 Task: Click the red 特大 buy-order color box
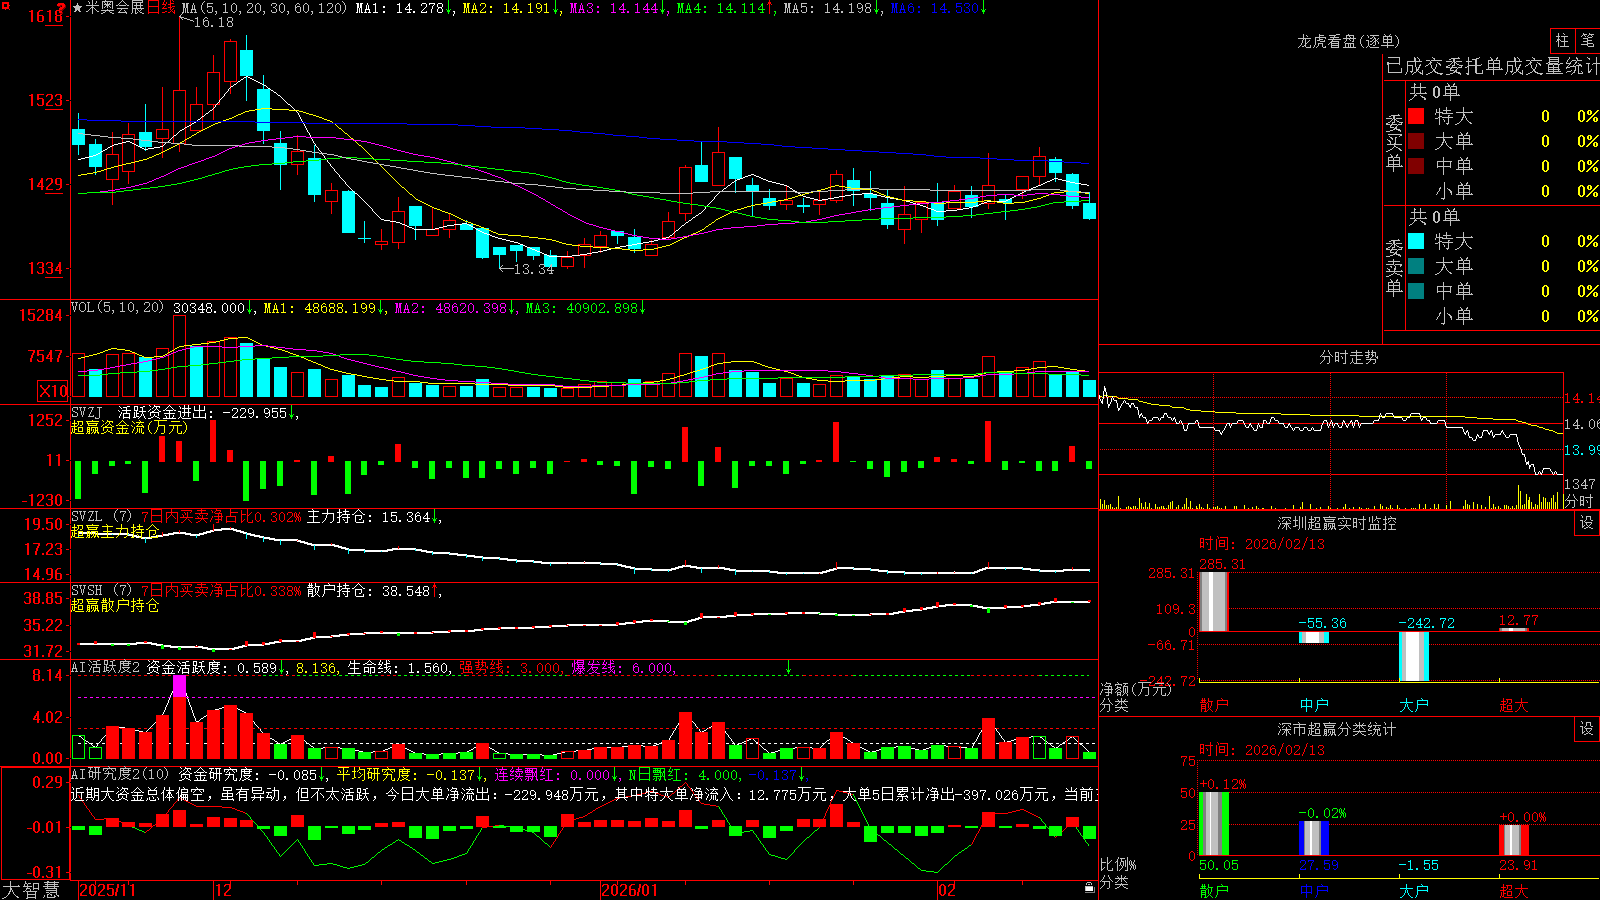pos(1416,116)
